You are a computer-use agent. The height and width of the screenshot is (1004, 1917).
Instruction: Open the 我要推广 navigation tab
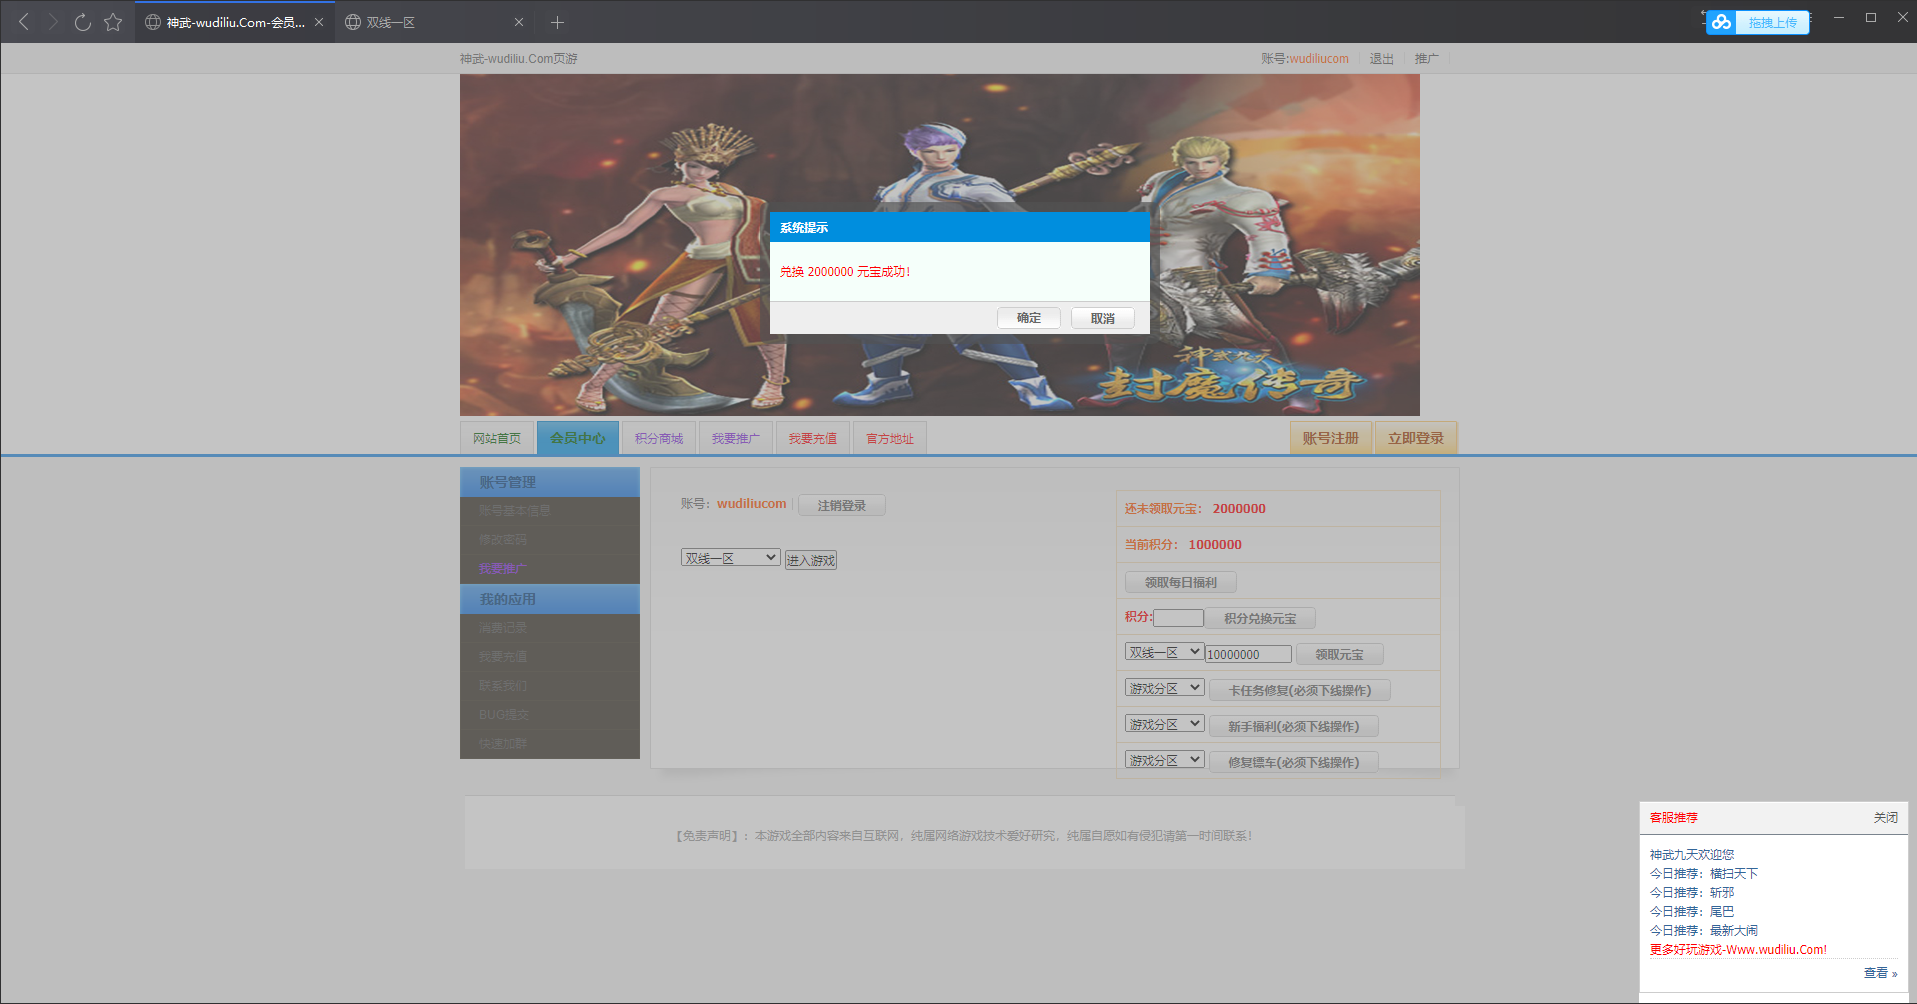[x=736, y=438]
